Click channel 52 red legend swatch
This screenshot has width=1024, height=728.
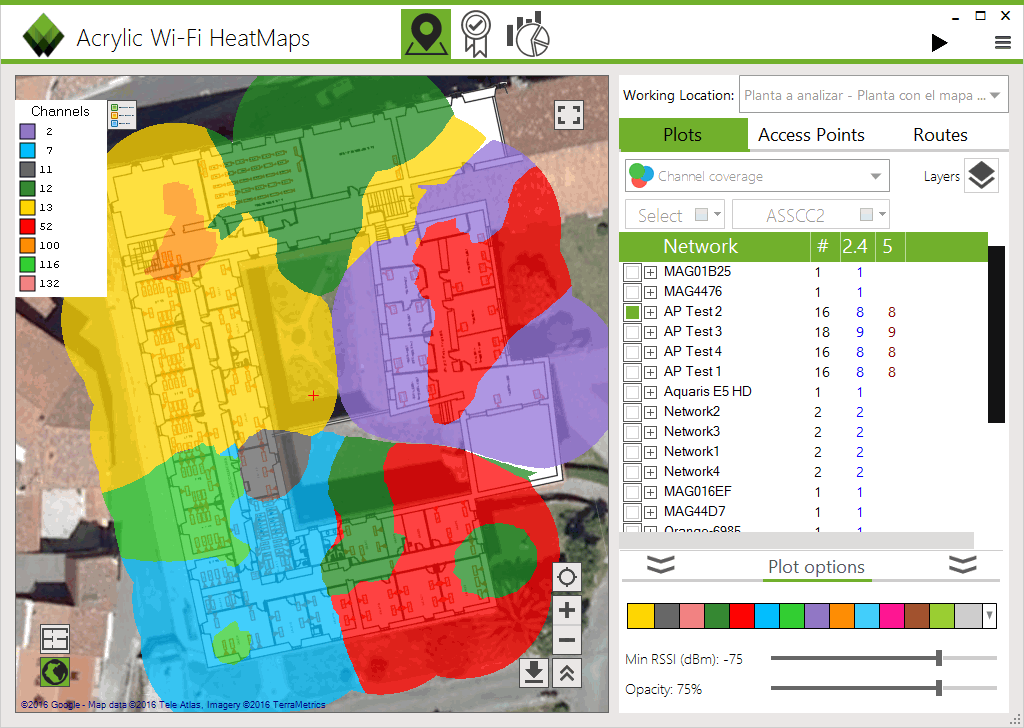[27, 227]
